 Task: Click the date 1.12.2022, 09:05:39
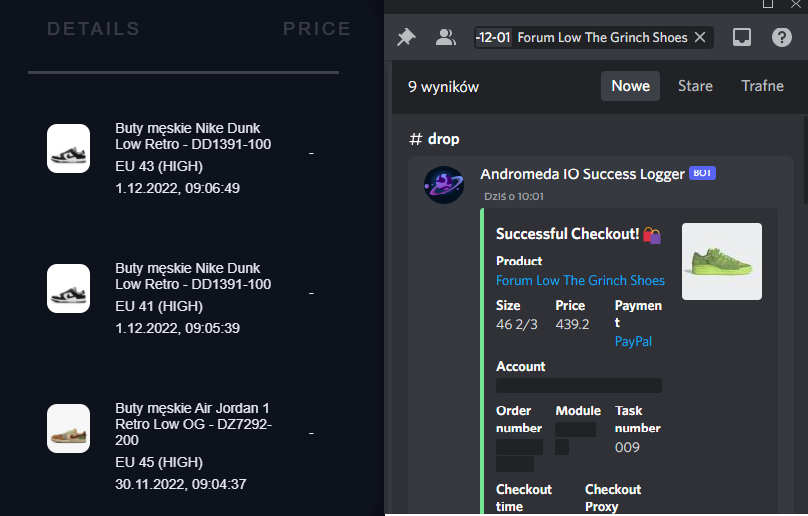[177, 328]
